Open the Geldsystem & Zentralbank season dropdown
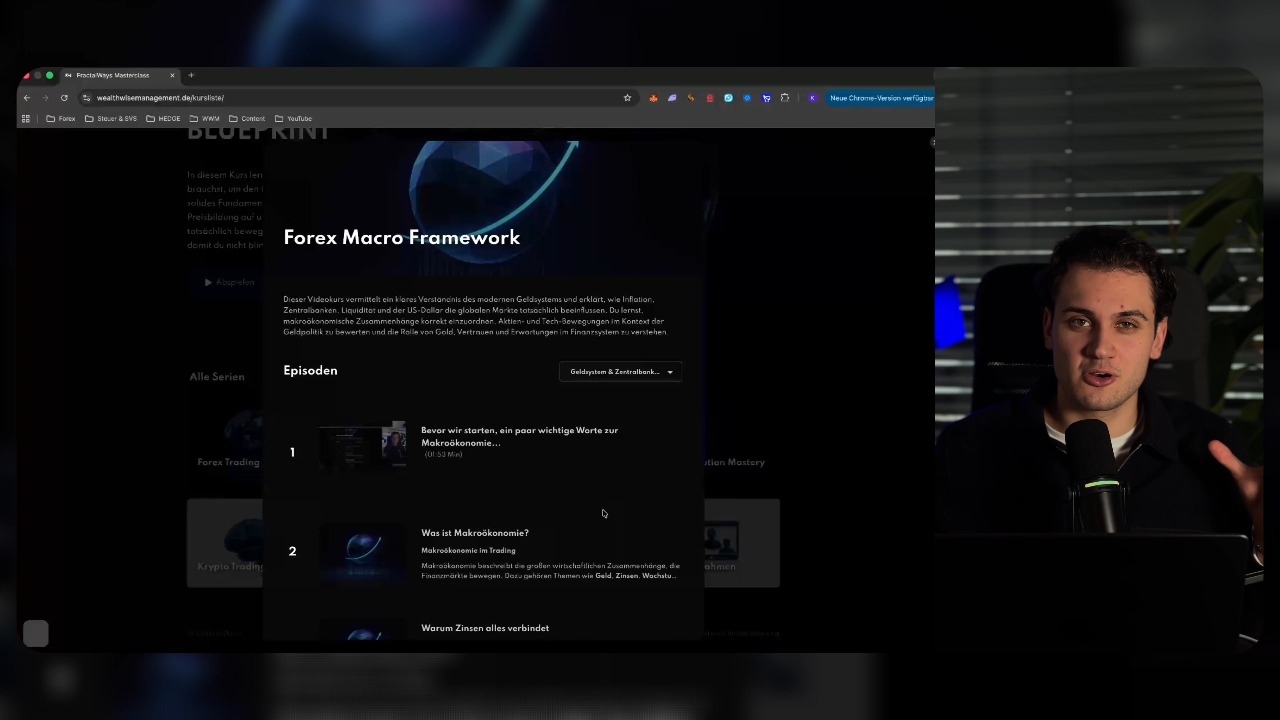Viewport: 1280px width, 720px height. pos(620,372)
